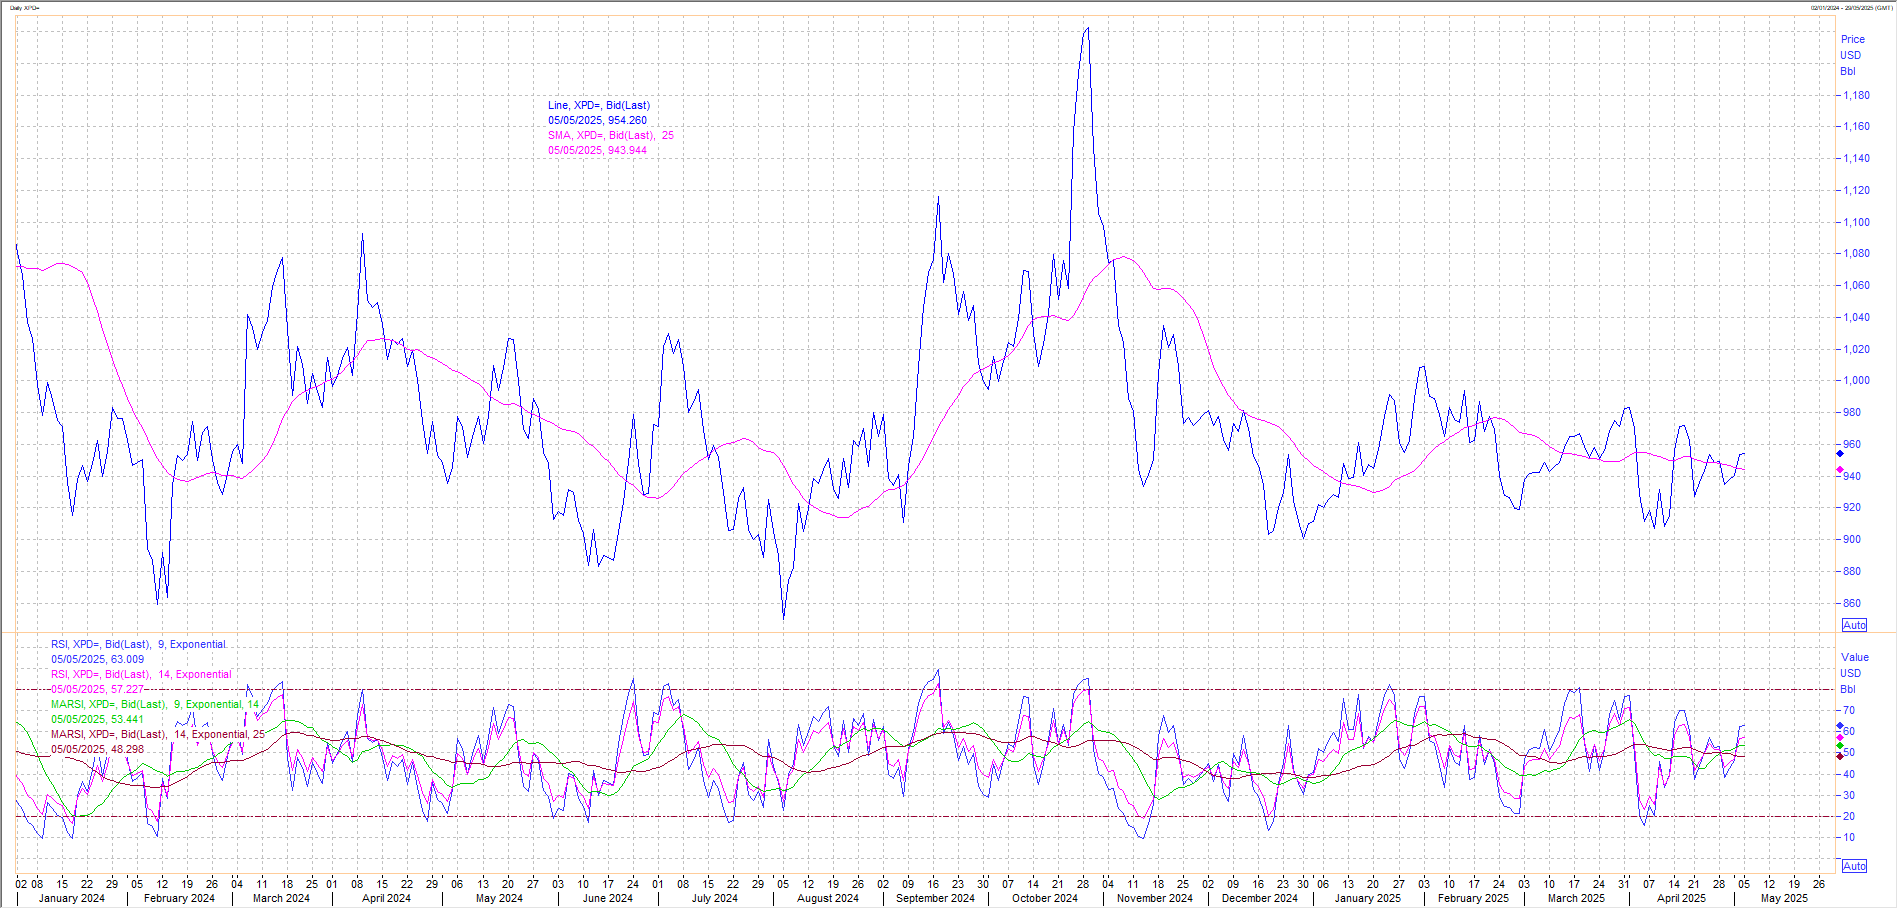Click the 'May 2025' month label on time axis
The height and width of the screenshot is (909, 1898).
(x=1785, y=898)
